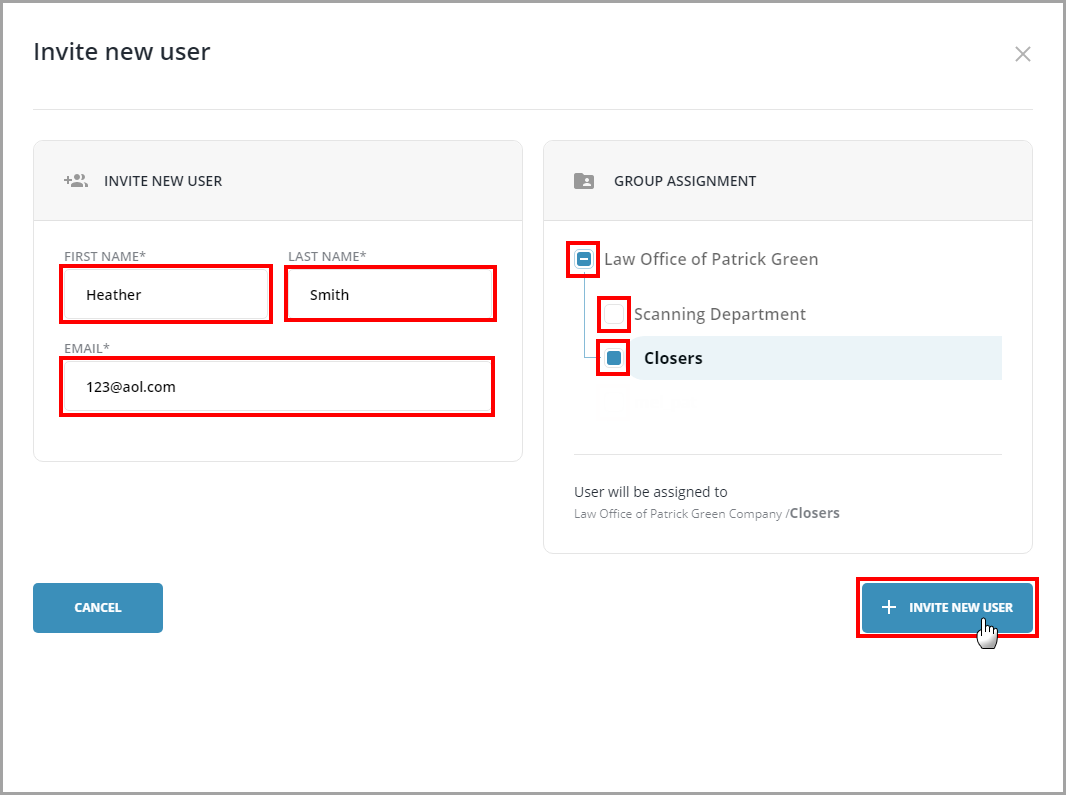Click the Cancel button
1066x795 pixels.
pyautogui.click(x=97, y=607)
